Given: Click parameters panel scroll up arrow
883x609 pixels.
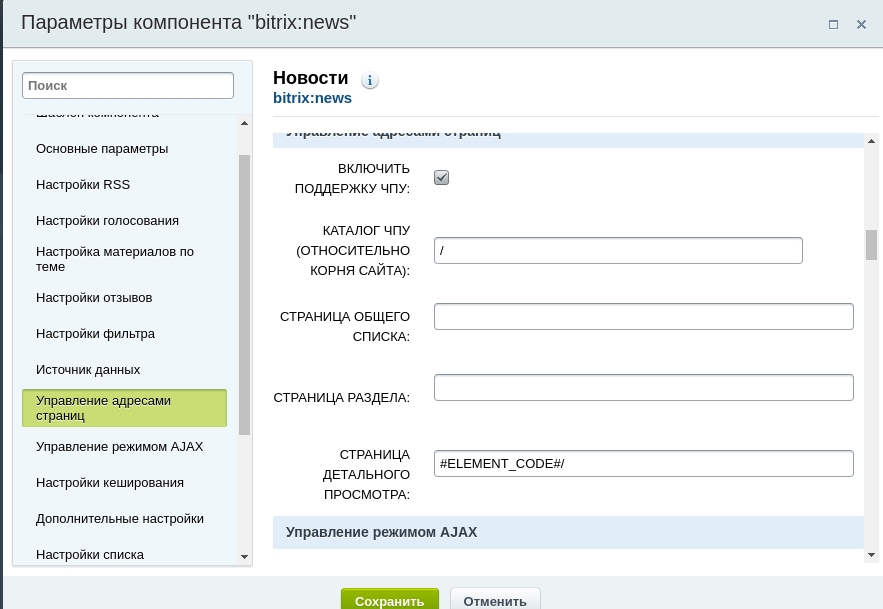Looking at the screenshot, I should tap(871, 141).
